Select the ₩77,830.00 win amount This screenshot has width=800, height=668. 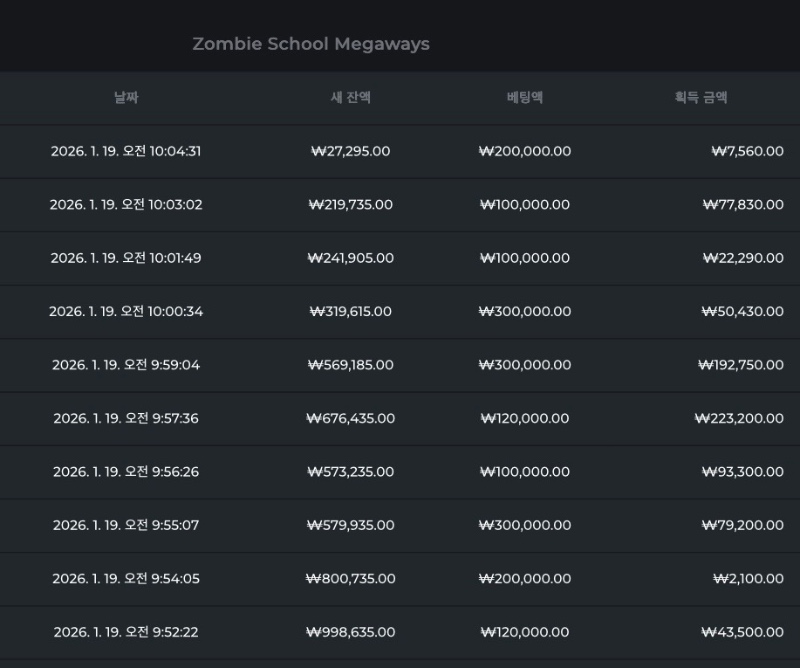click(743, 205)
